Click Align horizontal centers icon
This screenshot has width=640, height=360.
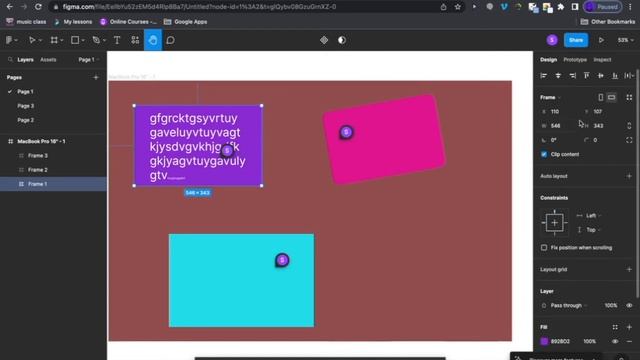click(558, 76)
